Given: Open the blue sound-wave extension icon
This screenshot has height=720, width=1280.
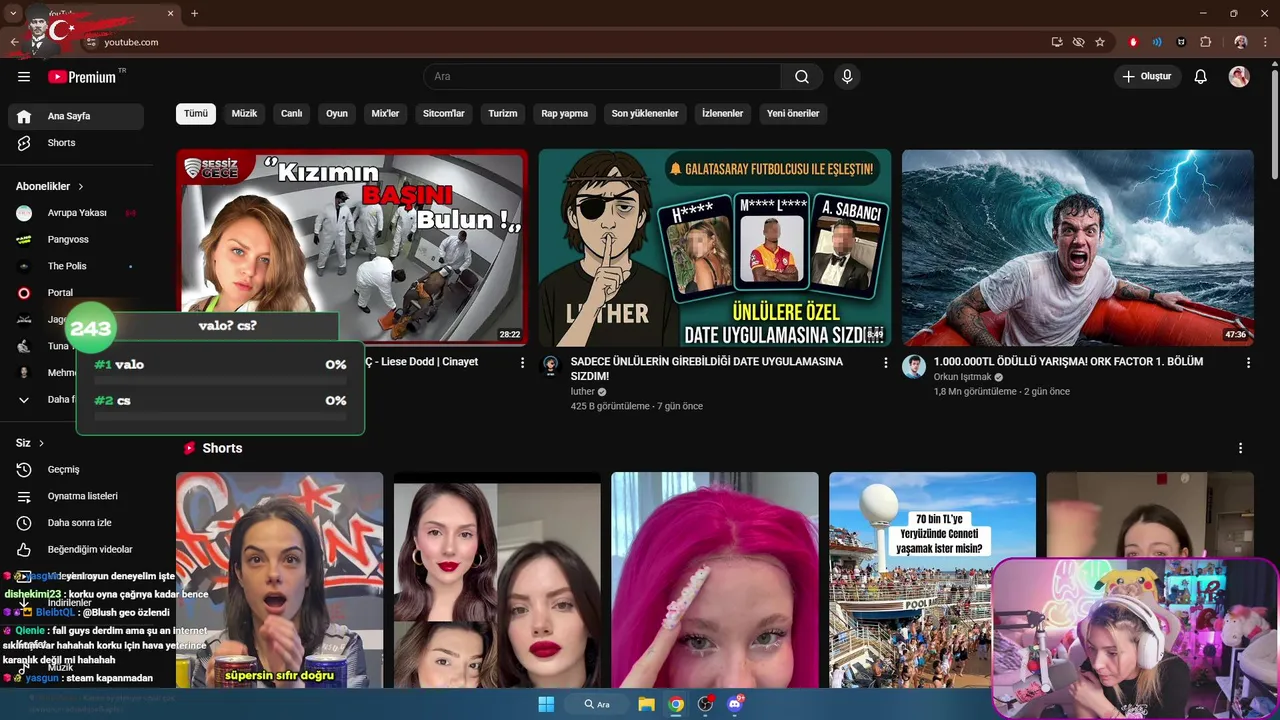Looking at the screenshot, I should point(1157,42).
